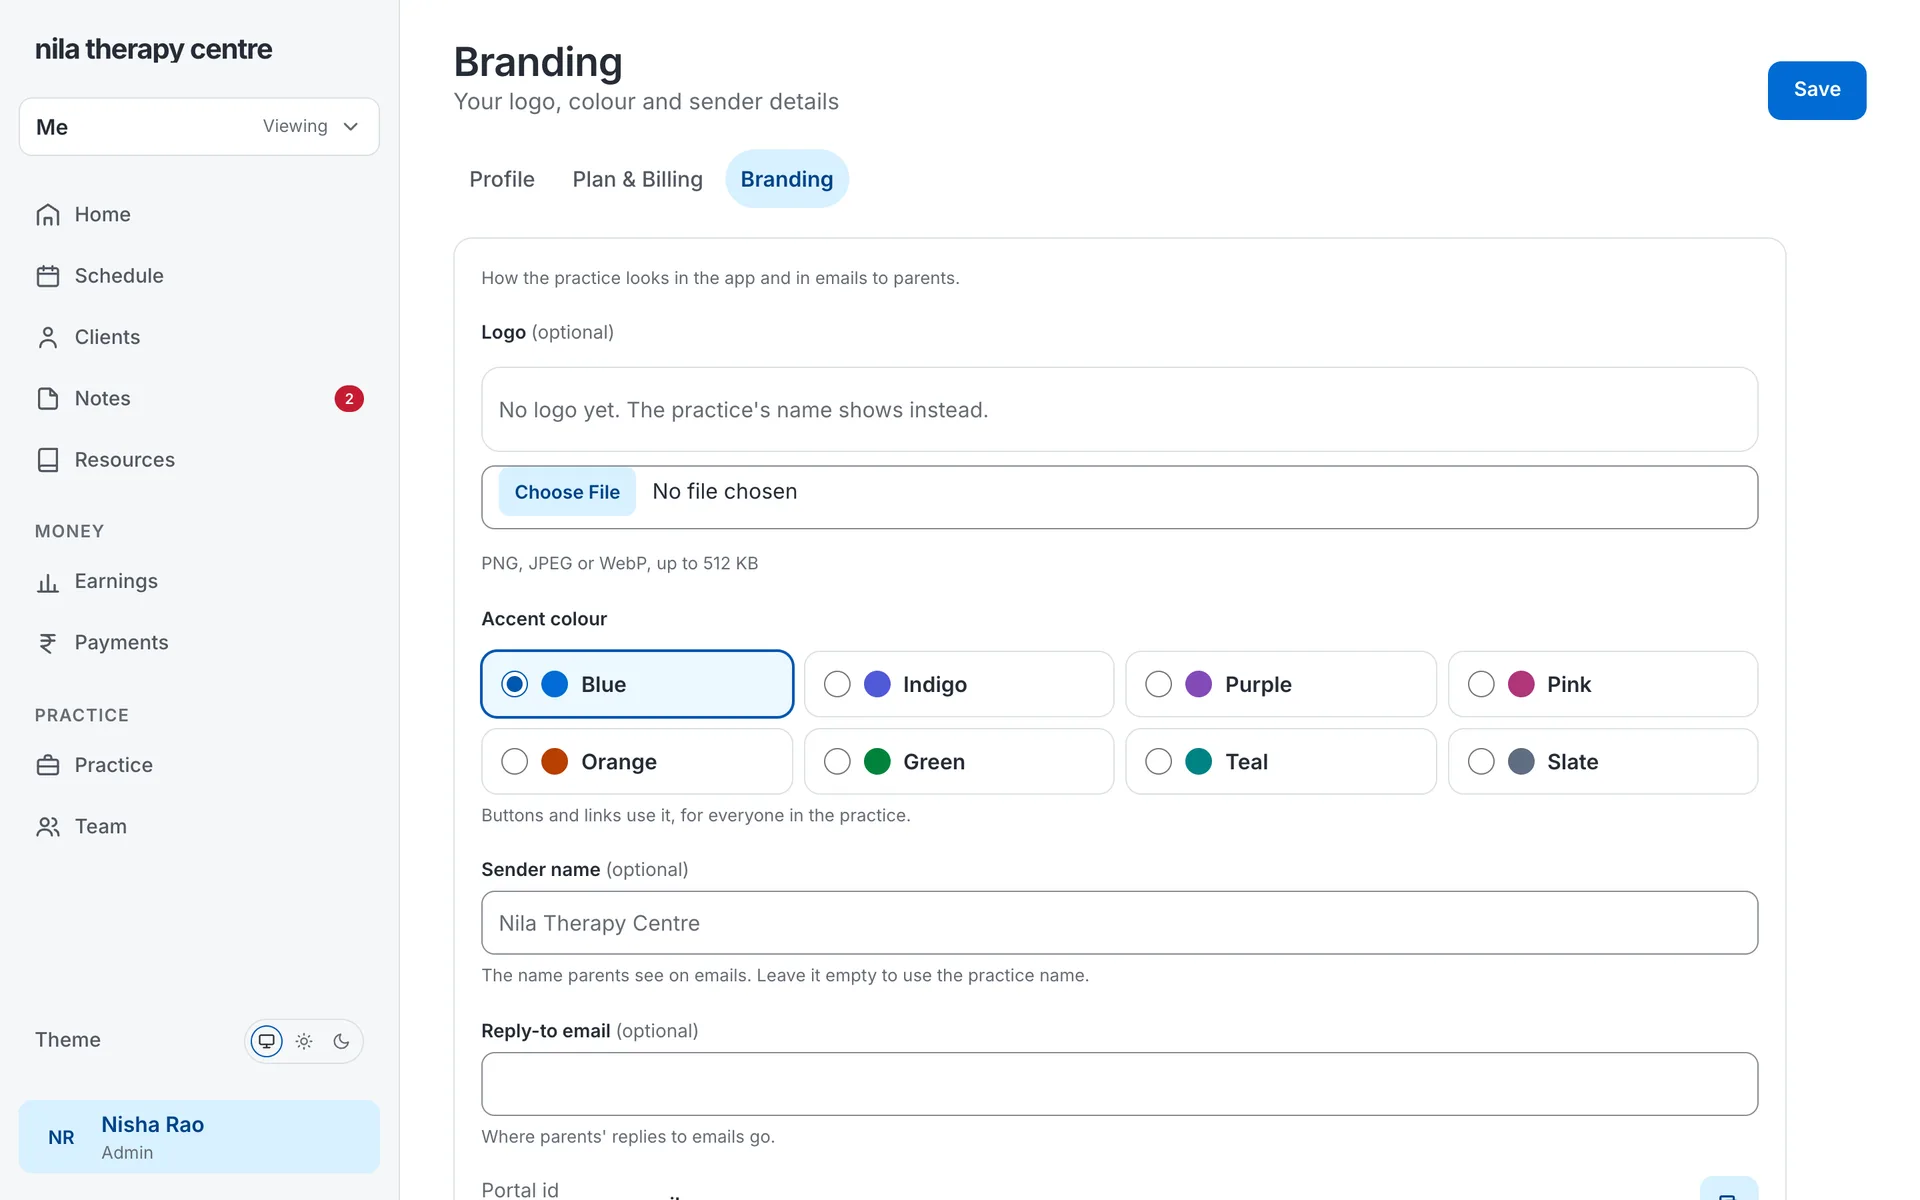Open Home from the sidebar house icon
This screenshot has height=1200, width=1920.
(x=47, y=215)
